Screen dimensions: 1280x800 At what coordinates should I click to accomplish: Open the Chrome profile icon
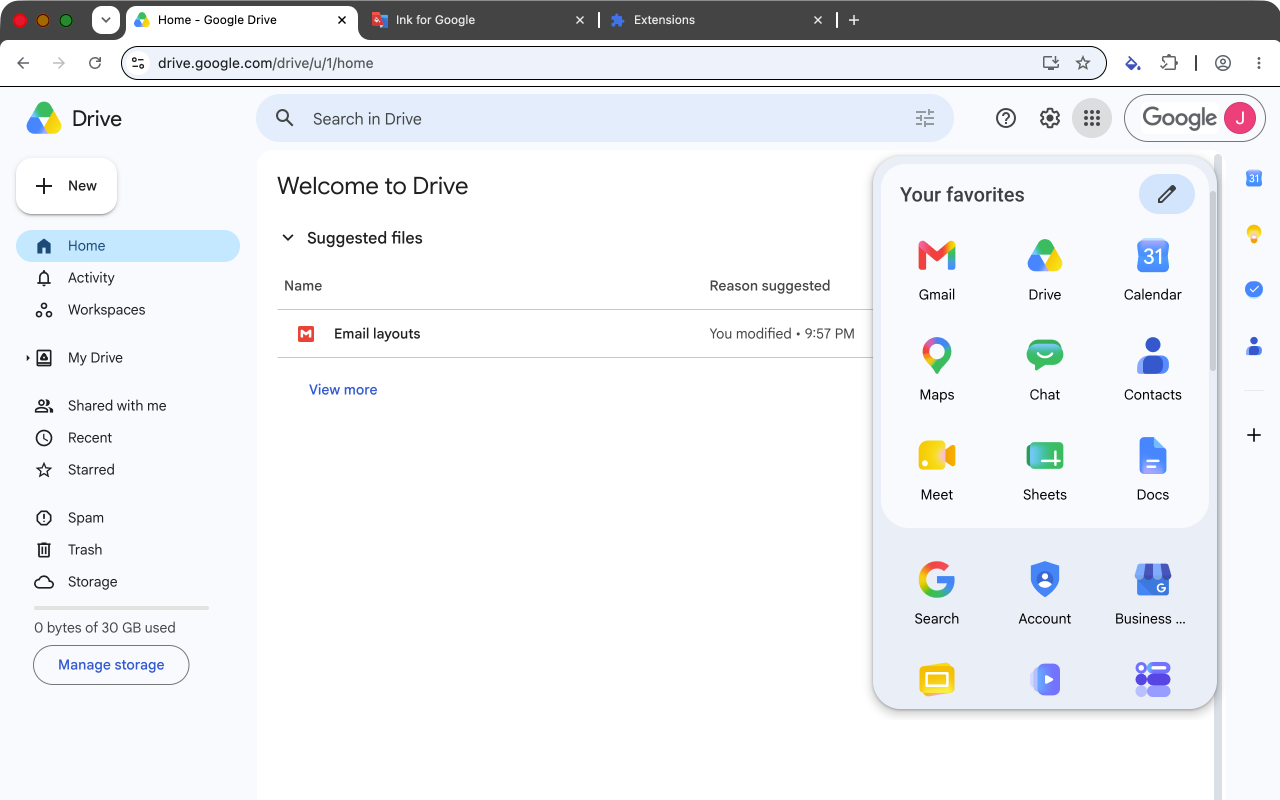(1223, 63)
